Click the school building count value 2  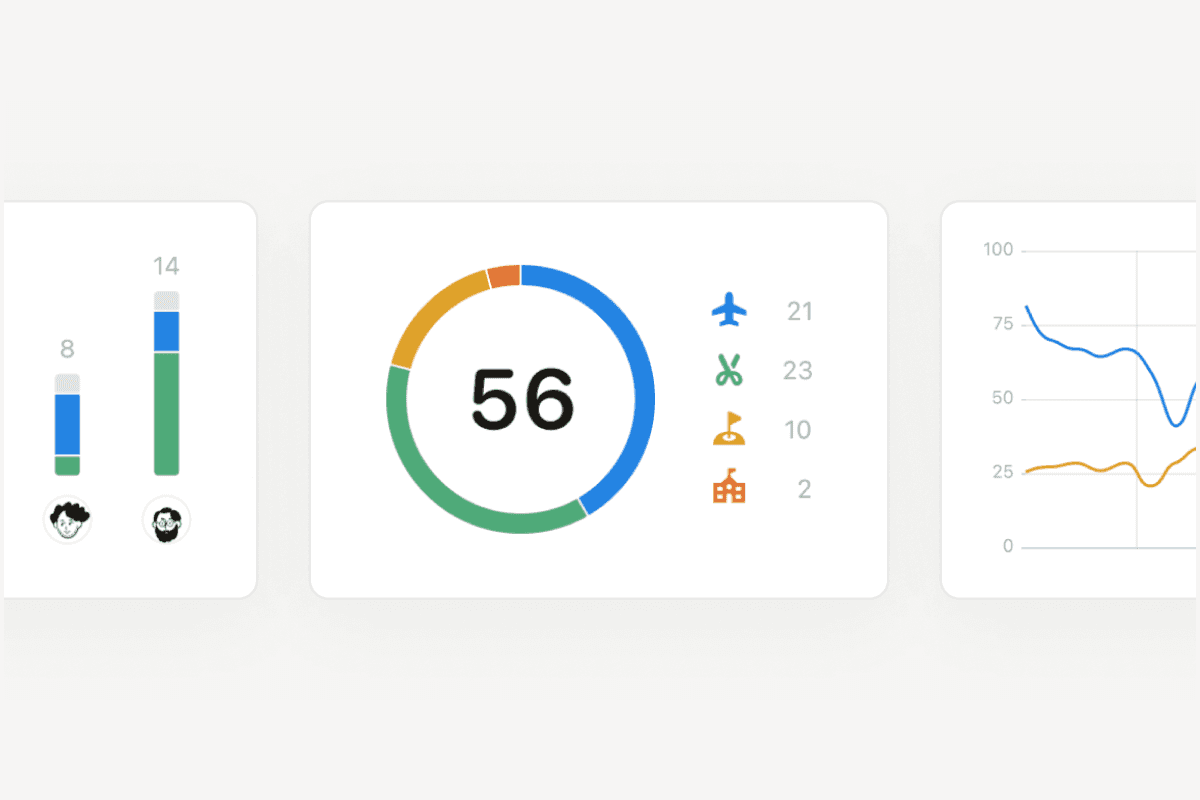(x=804, y=489)
